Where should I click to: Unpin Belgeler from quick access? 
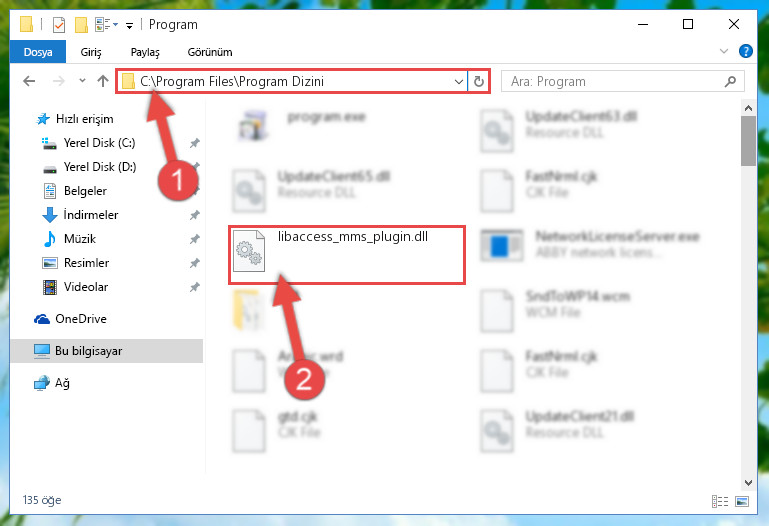pos(195,191)
